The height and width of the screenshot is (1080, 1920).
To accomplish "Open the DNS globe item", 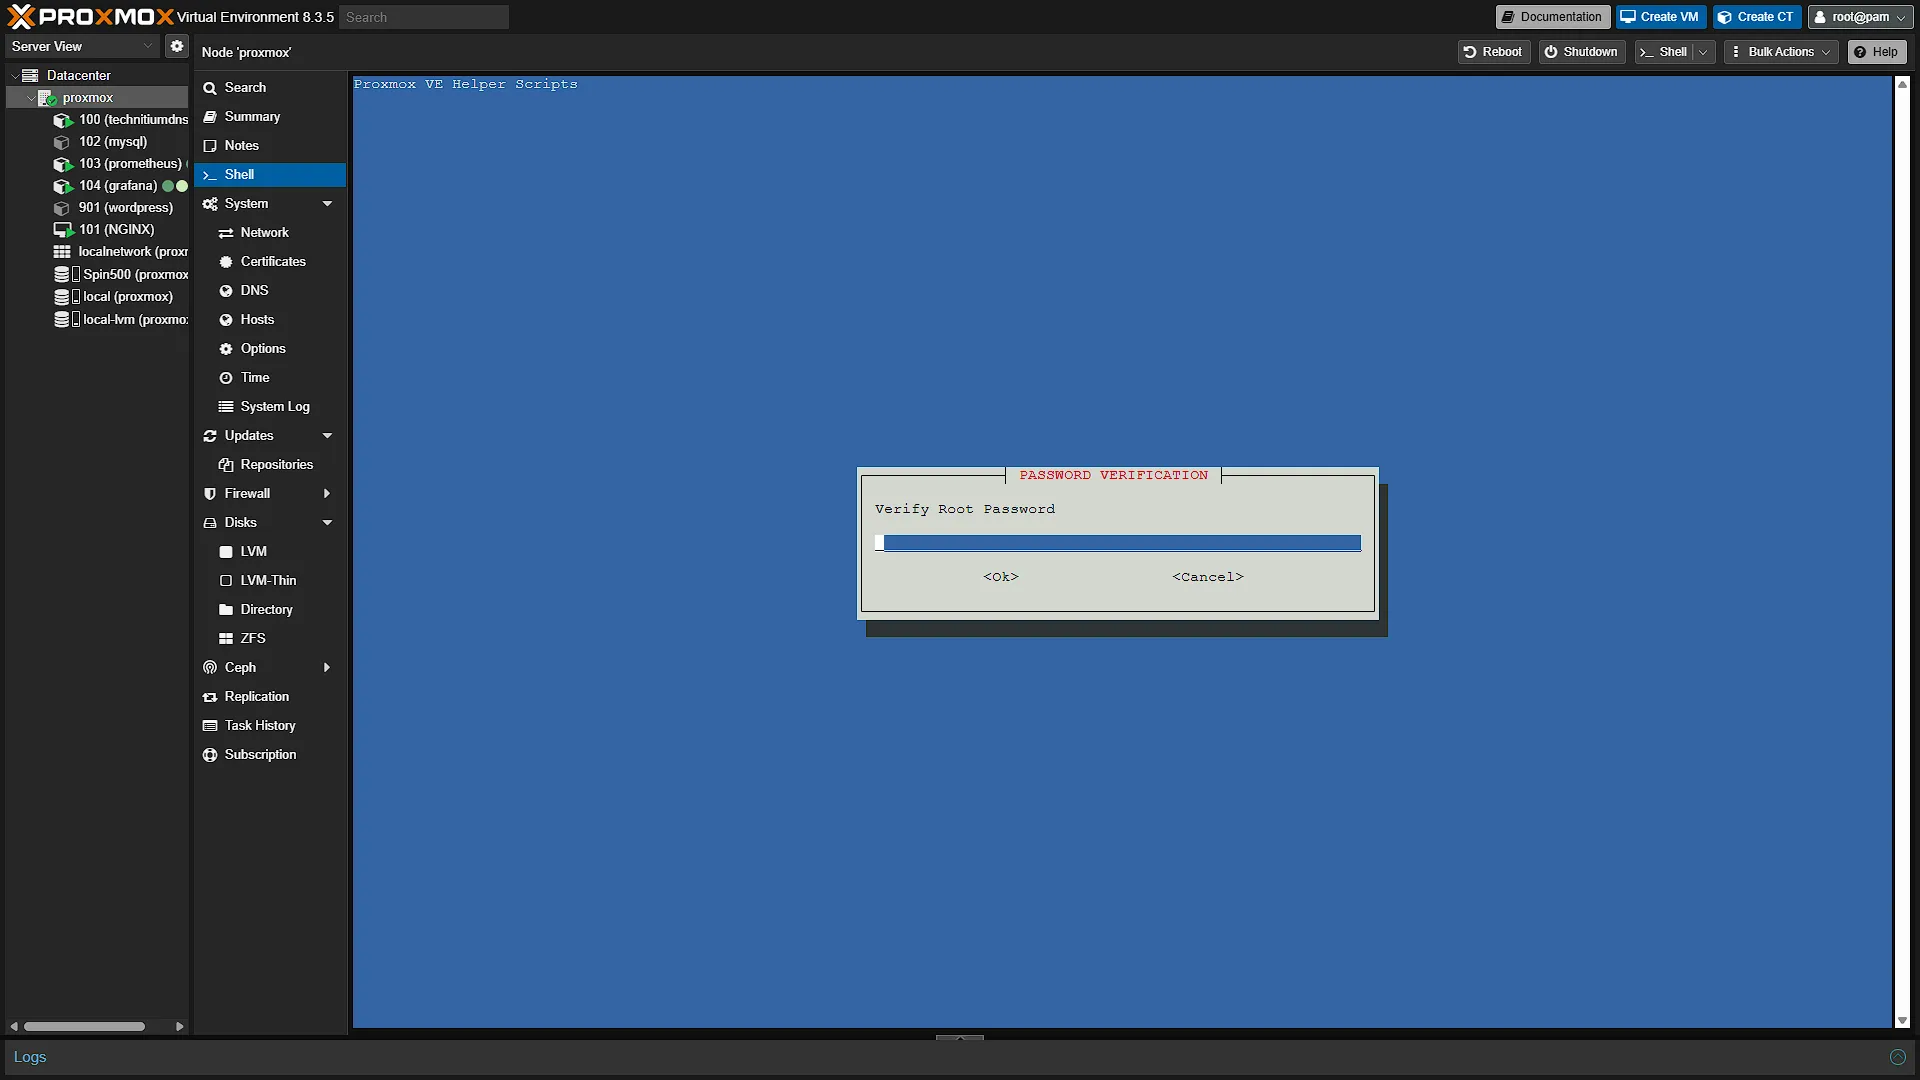I will [226, 291].
